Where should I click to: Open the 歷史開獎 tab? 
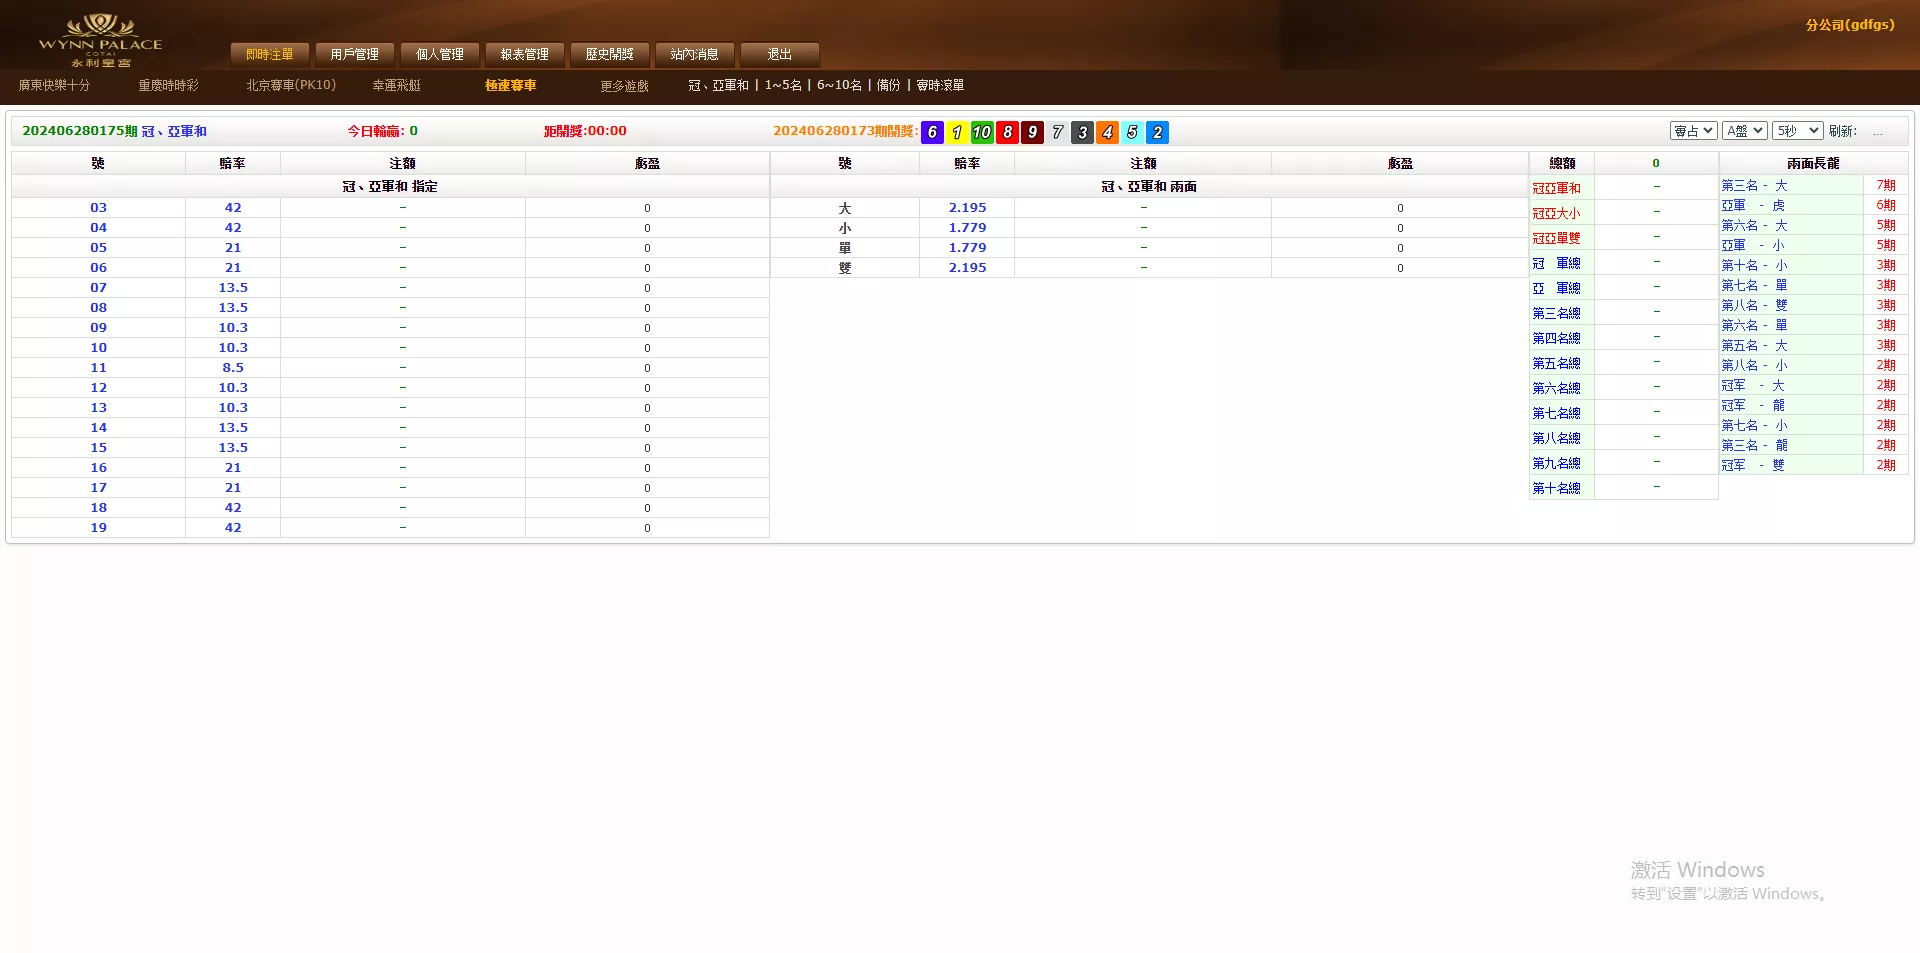click(x=610, y=54)
